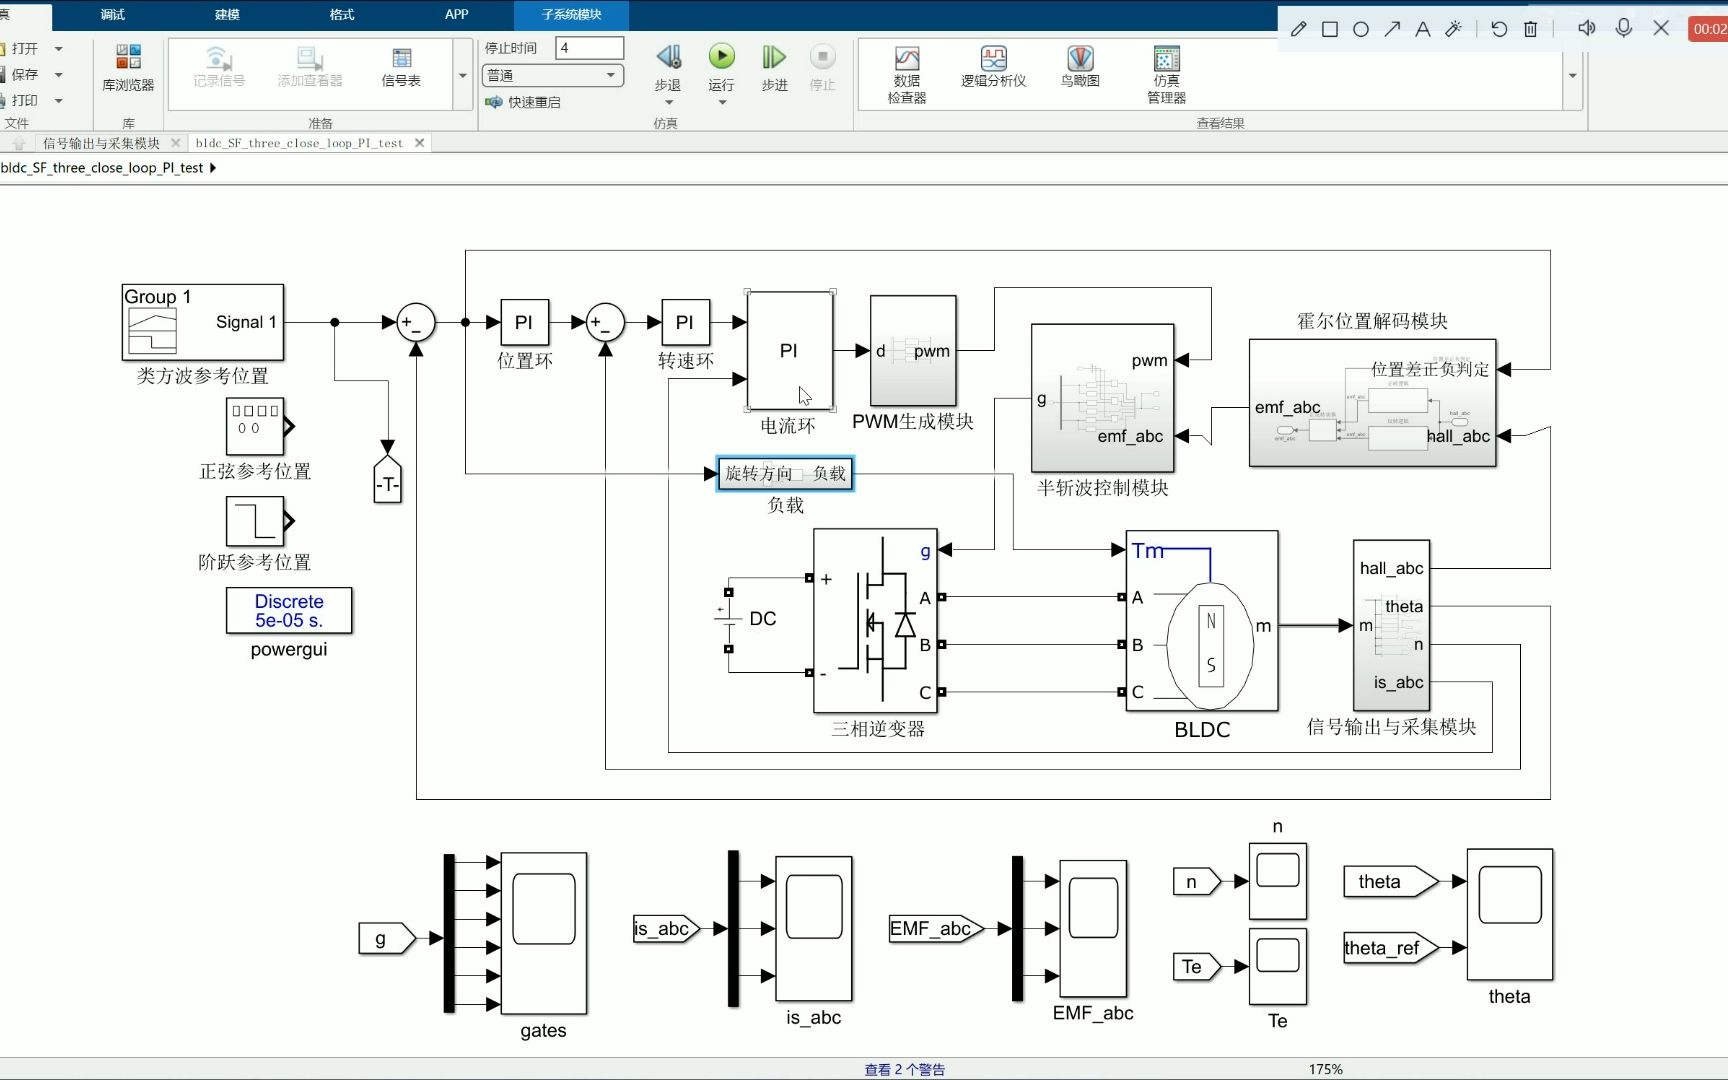
Task: Click bldc_SF_three_close_loop_PI_test breadcrumb text
Action: (102, 168)
